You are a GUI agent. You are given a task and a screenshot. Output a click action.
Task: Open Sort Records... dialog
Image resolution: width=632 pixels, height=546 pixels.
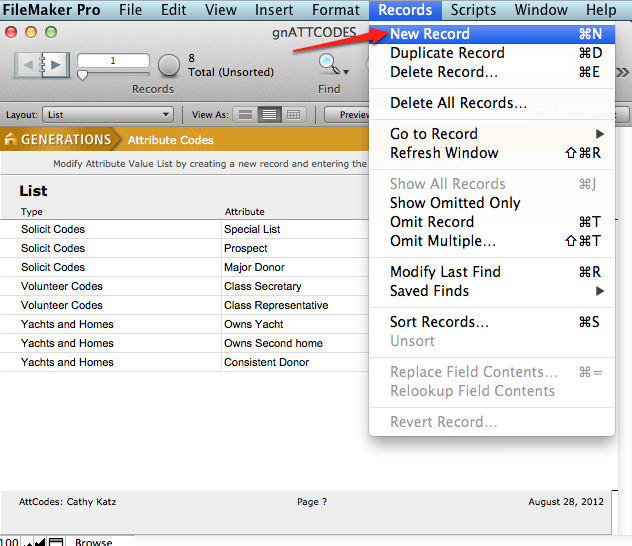(x=492, y=322)
